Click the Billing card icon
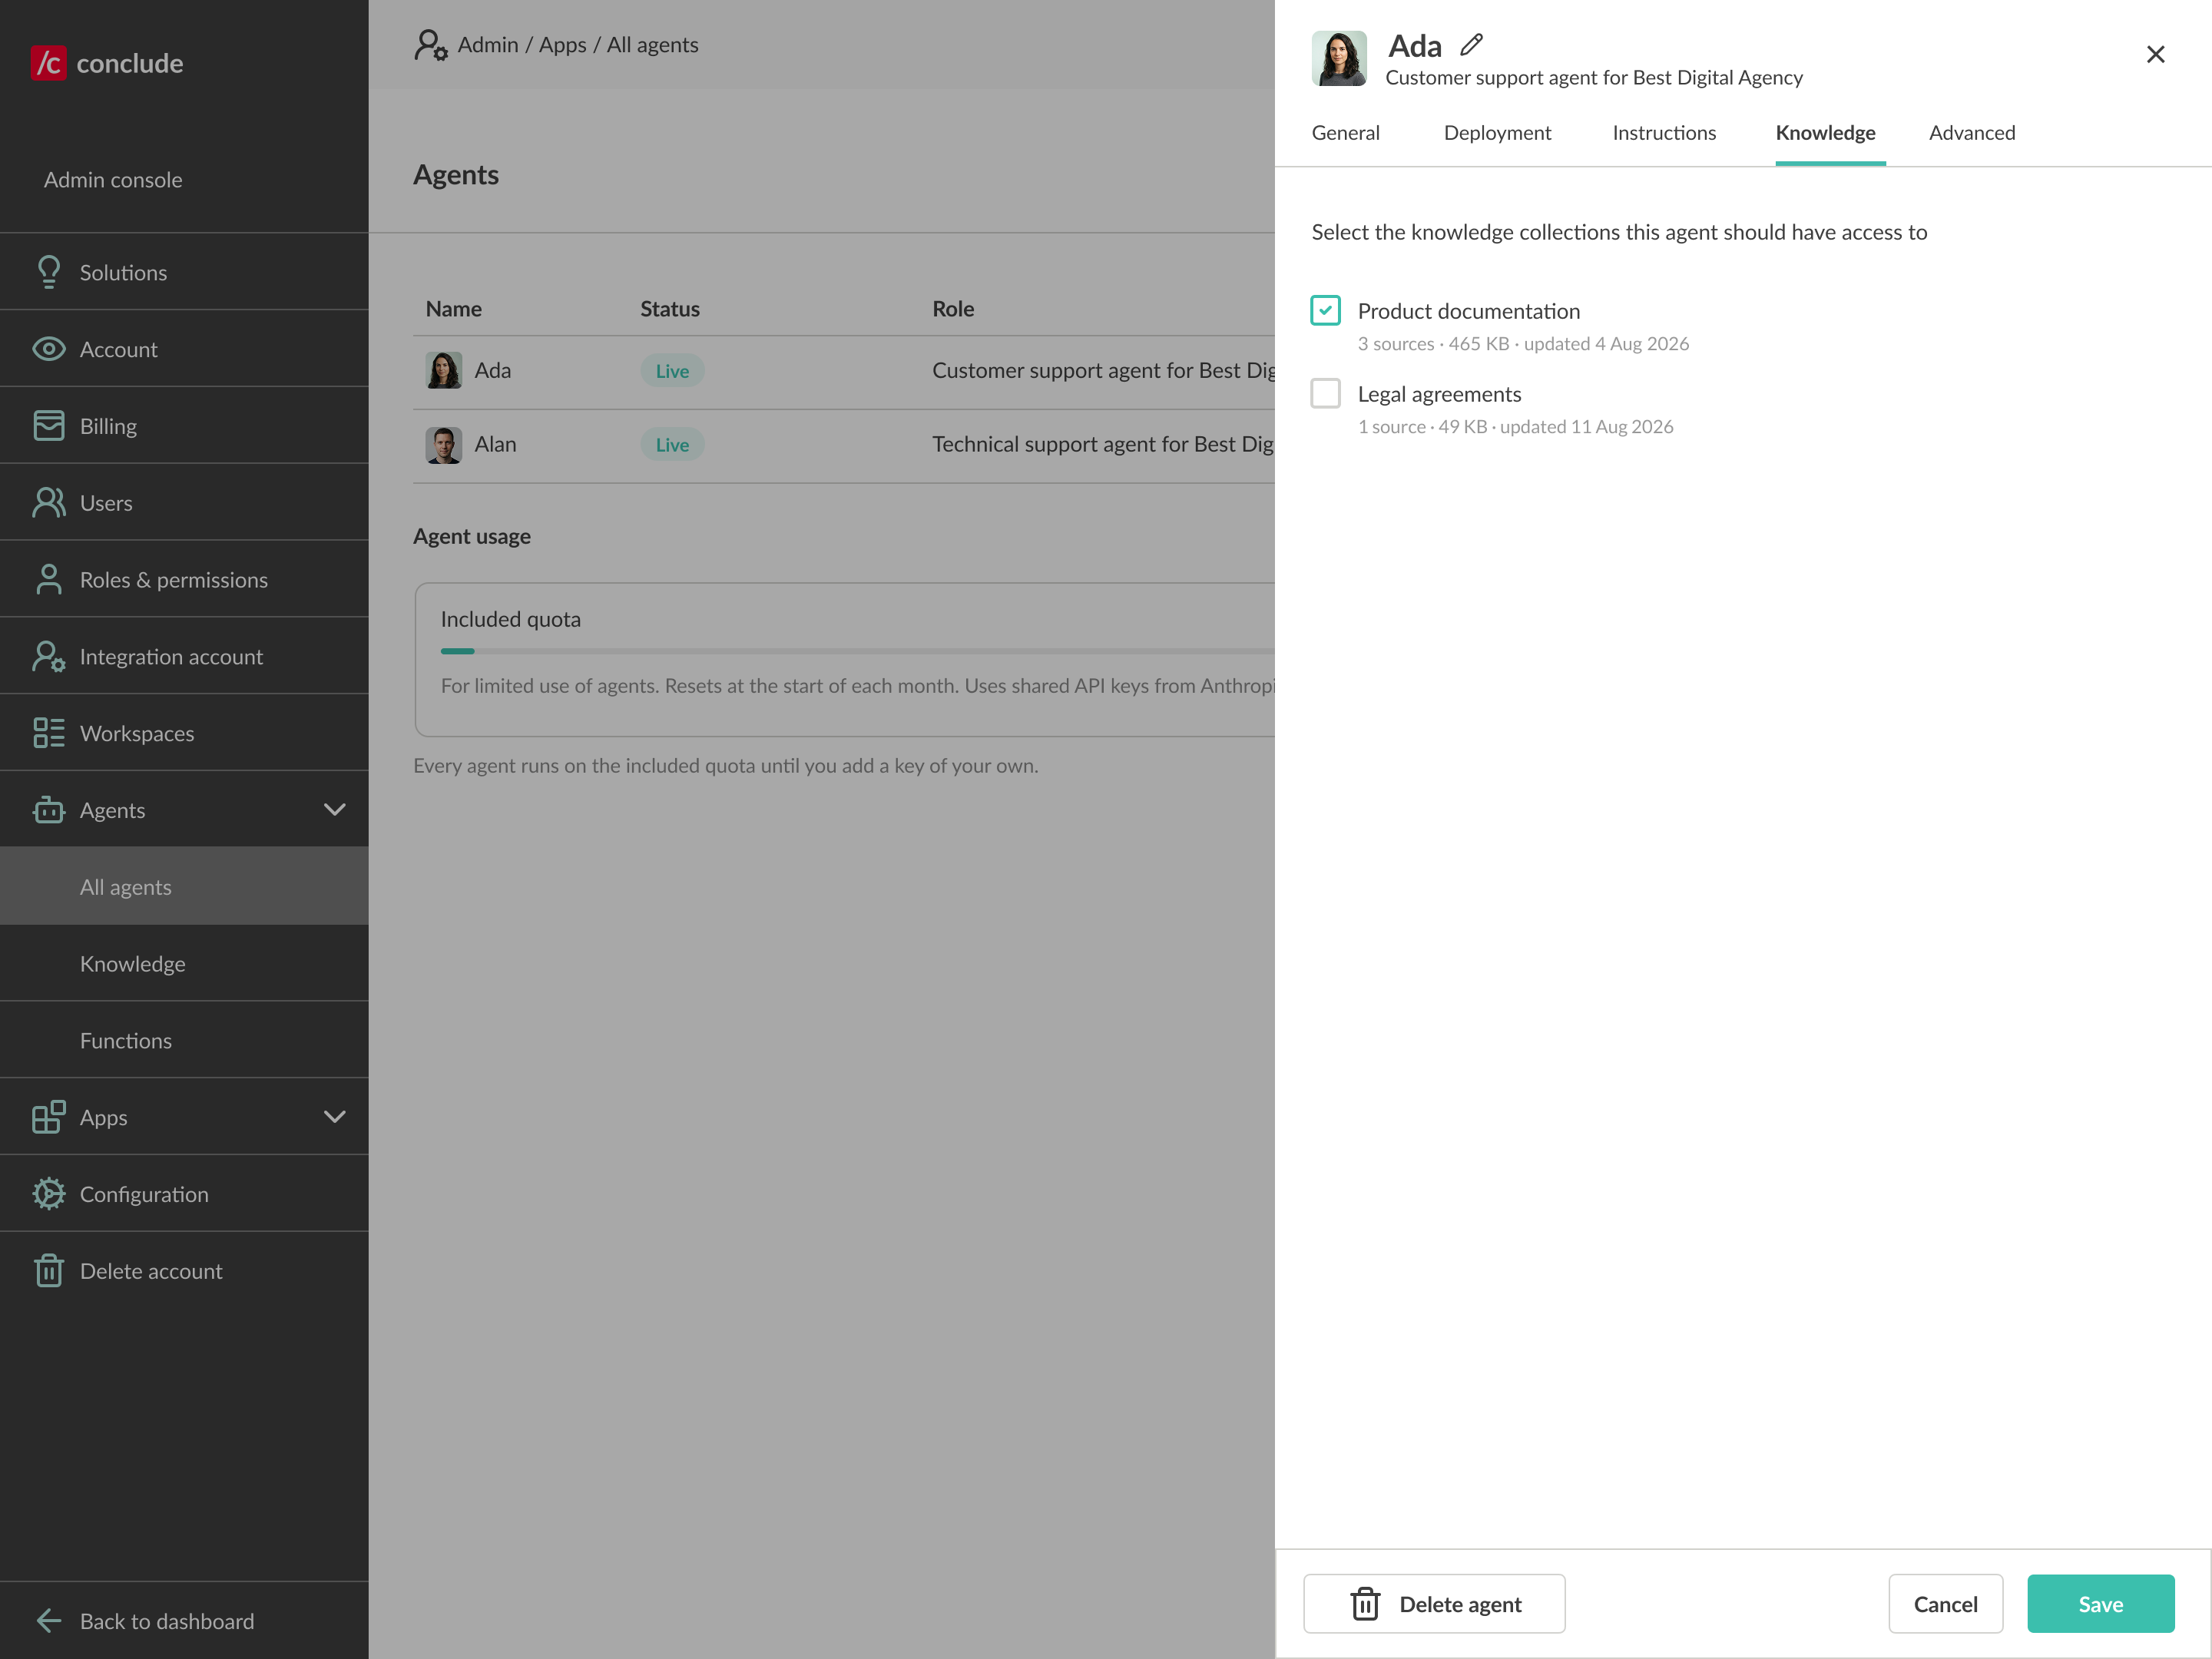The width and height of the screenshot is (2212, 1659). (48, 426)
